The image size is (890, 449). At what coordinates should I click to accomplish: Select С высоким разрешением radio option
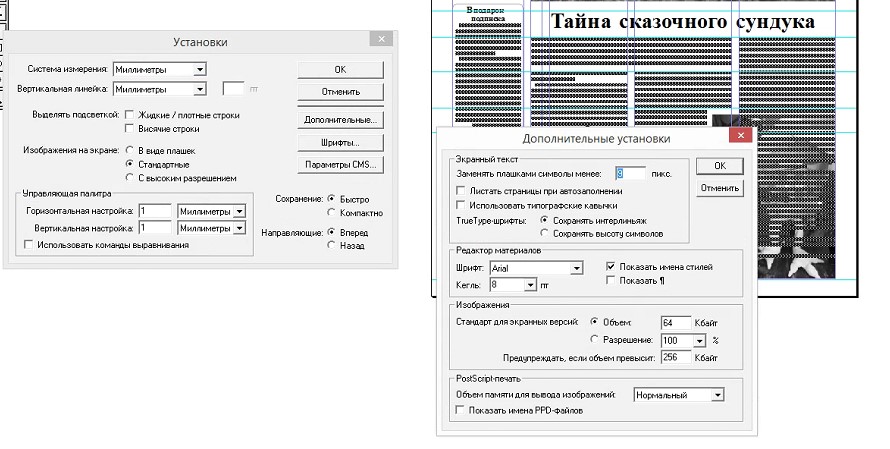[129, 178]
